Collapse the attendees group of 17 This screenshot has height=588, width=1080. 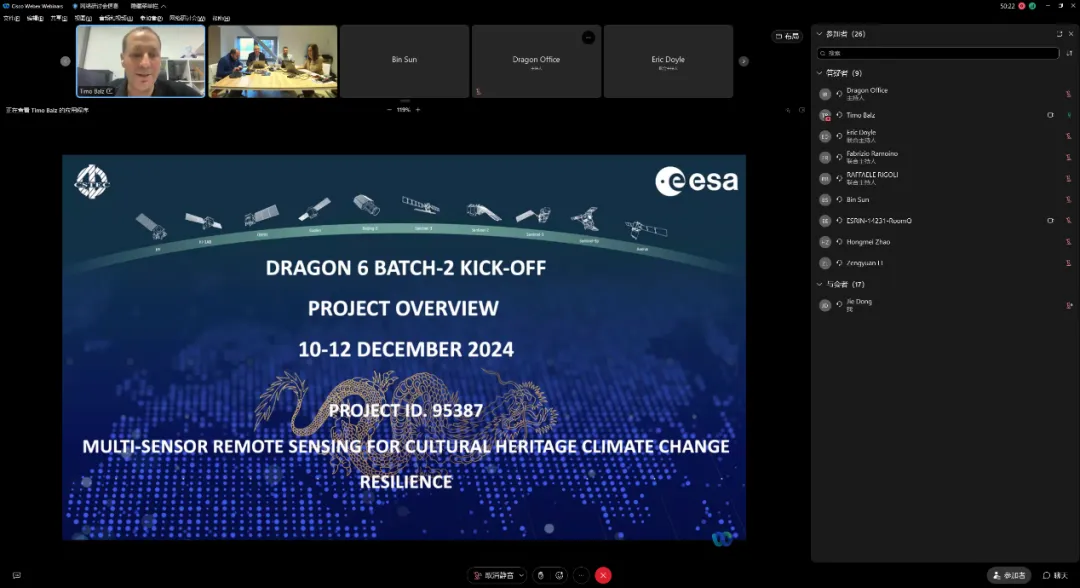click(x=819, y=284)
